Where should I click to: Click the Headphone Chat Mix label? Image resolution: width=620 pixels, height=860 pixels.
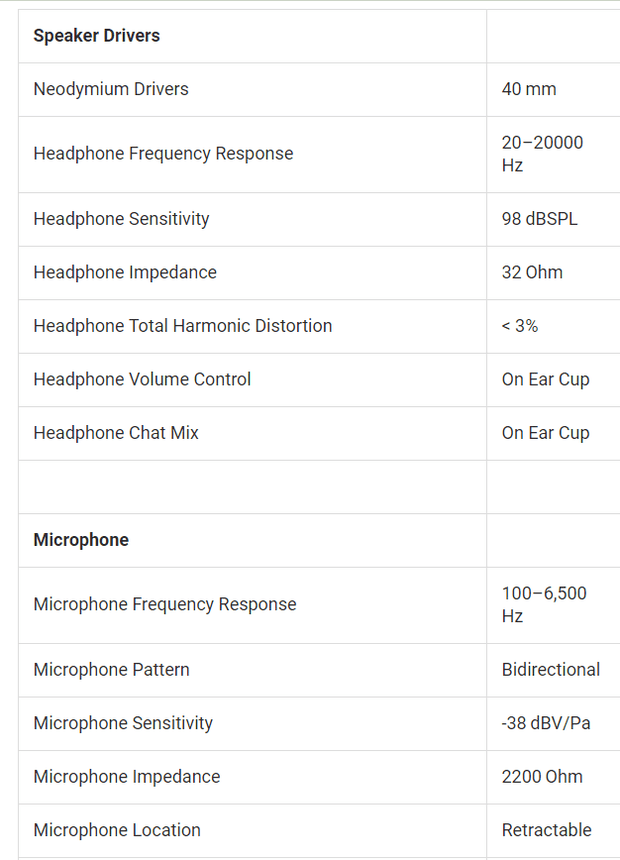[x=116, y=433]
